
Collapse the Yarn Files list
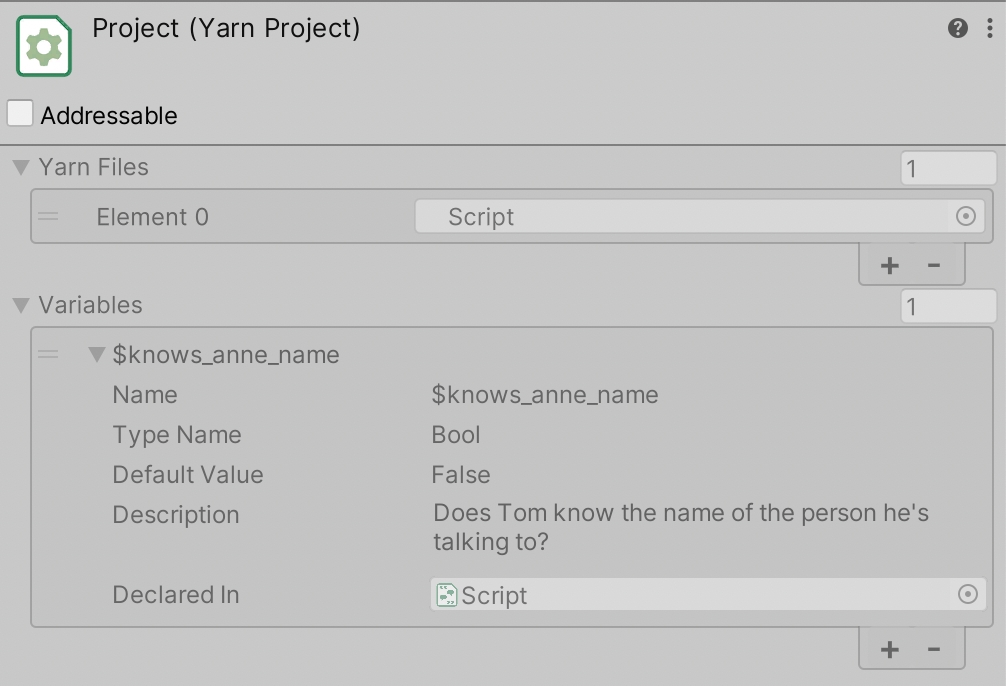coord(20,167)
